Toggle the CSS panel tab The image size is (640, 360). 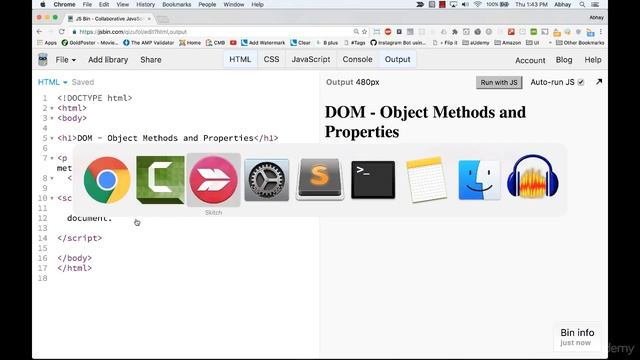(271, 59)
